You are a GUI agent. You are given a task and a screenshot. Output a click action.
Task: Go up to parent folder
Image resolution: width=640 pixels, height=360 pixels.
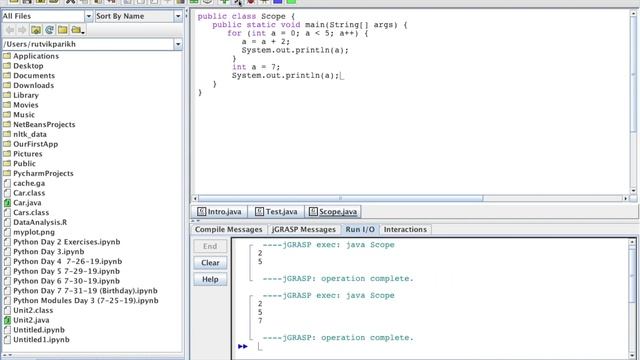coord(36,30)
